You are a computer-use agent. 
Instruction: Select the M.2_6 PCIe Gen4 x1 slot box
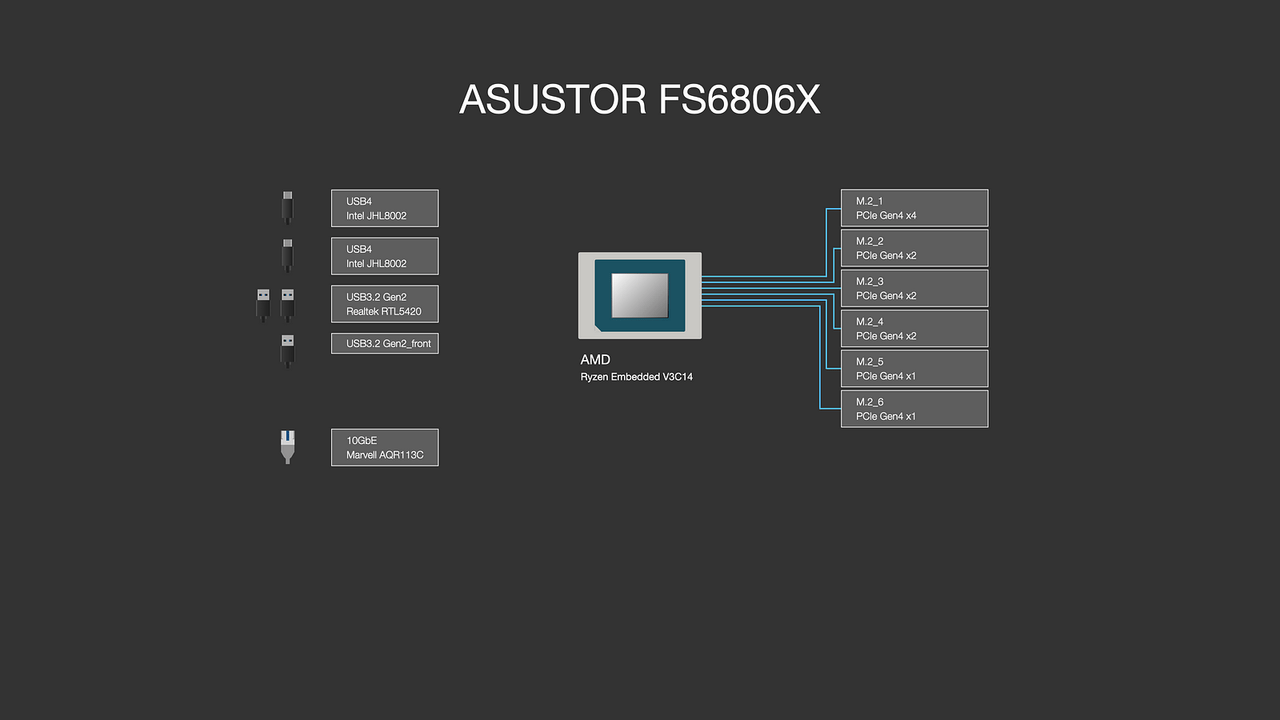tap(914, 408)
